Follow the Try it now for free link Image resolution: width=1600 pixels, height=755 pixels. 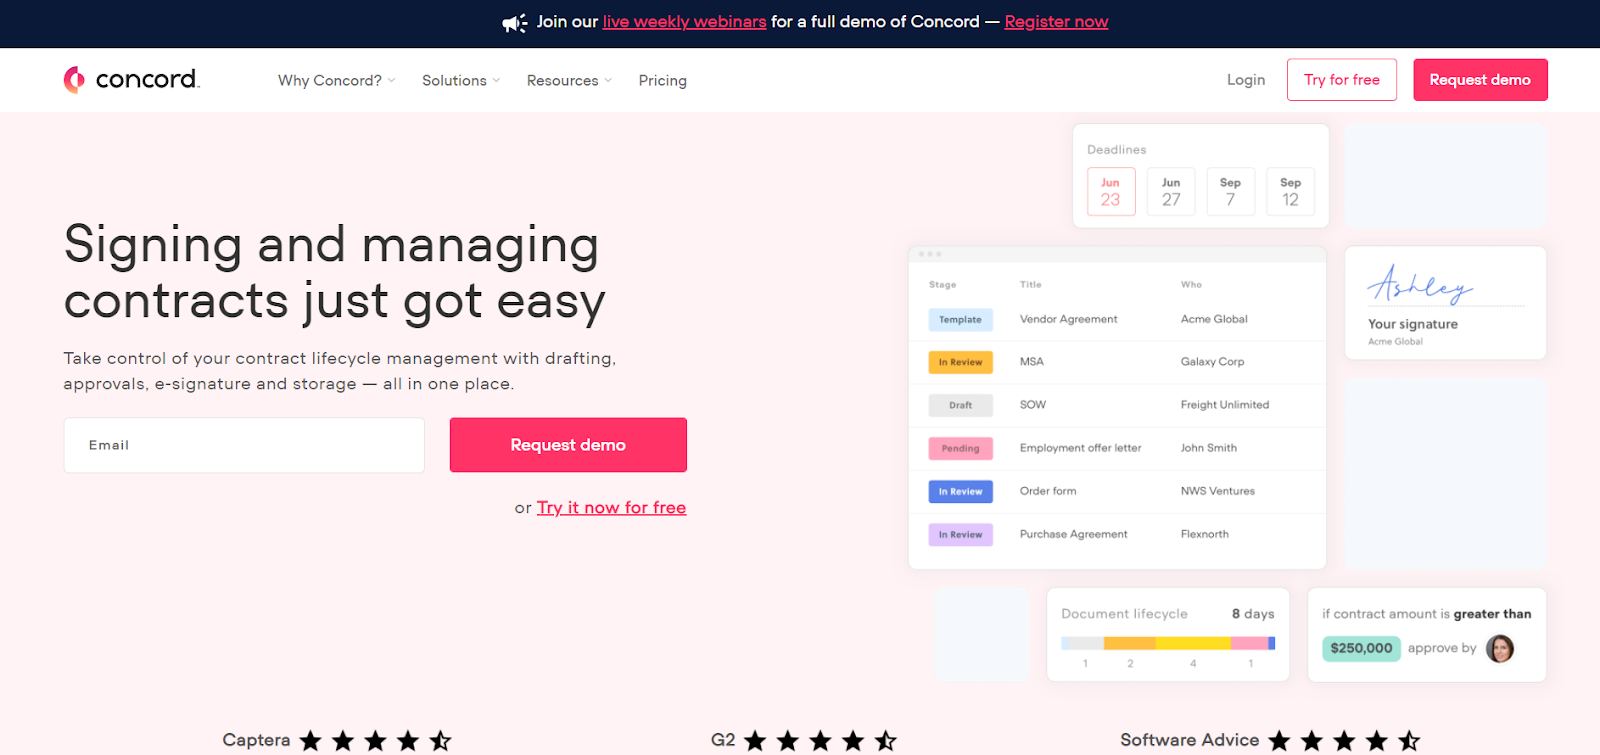pos(611,508)
